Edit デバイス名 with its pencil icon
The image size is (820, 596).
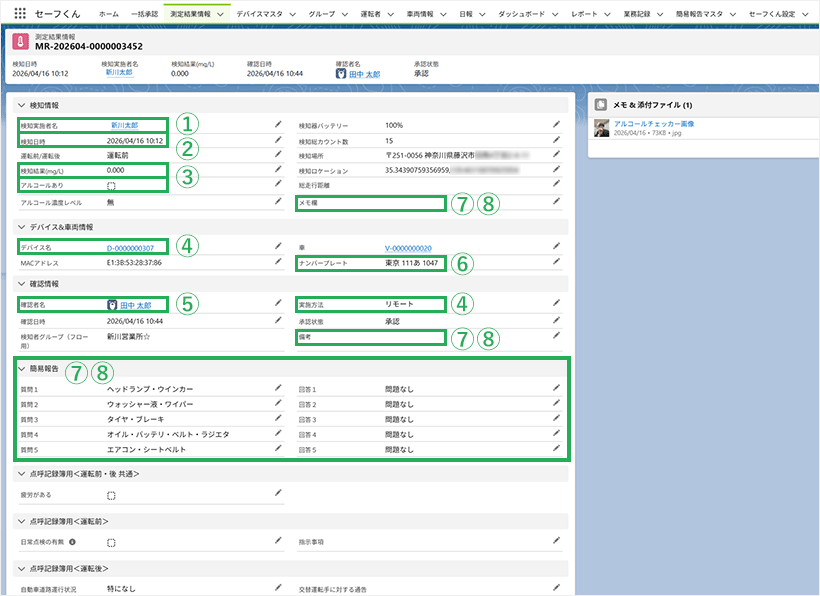278,246
